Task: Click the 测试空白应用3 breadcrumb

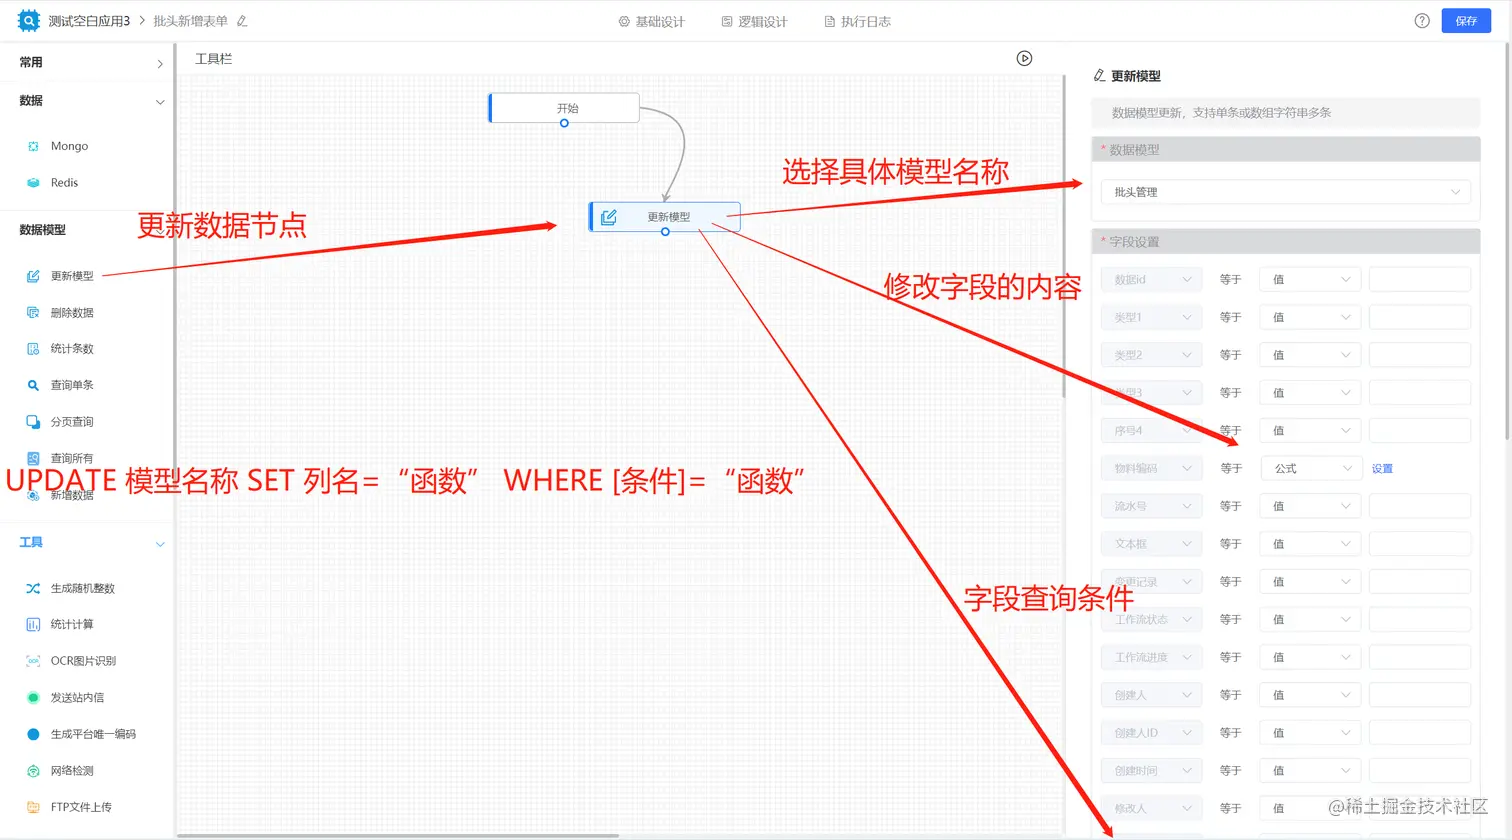Action: coord(89,21)
